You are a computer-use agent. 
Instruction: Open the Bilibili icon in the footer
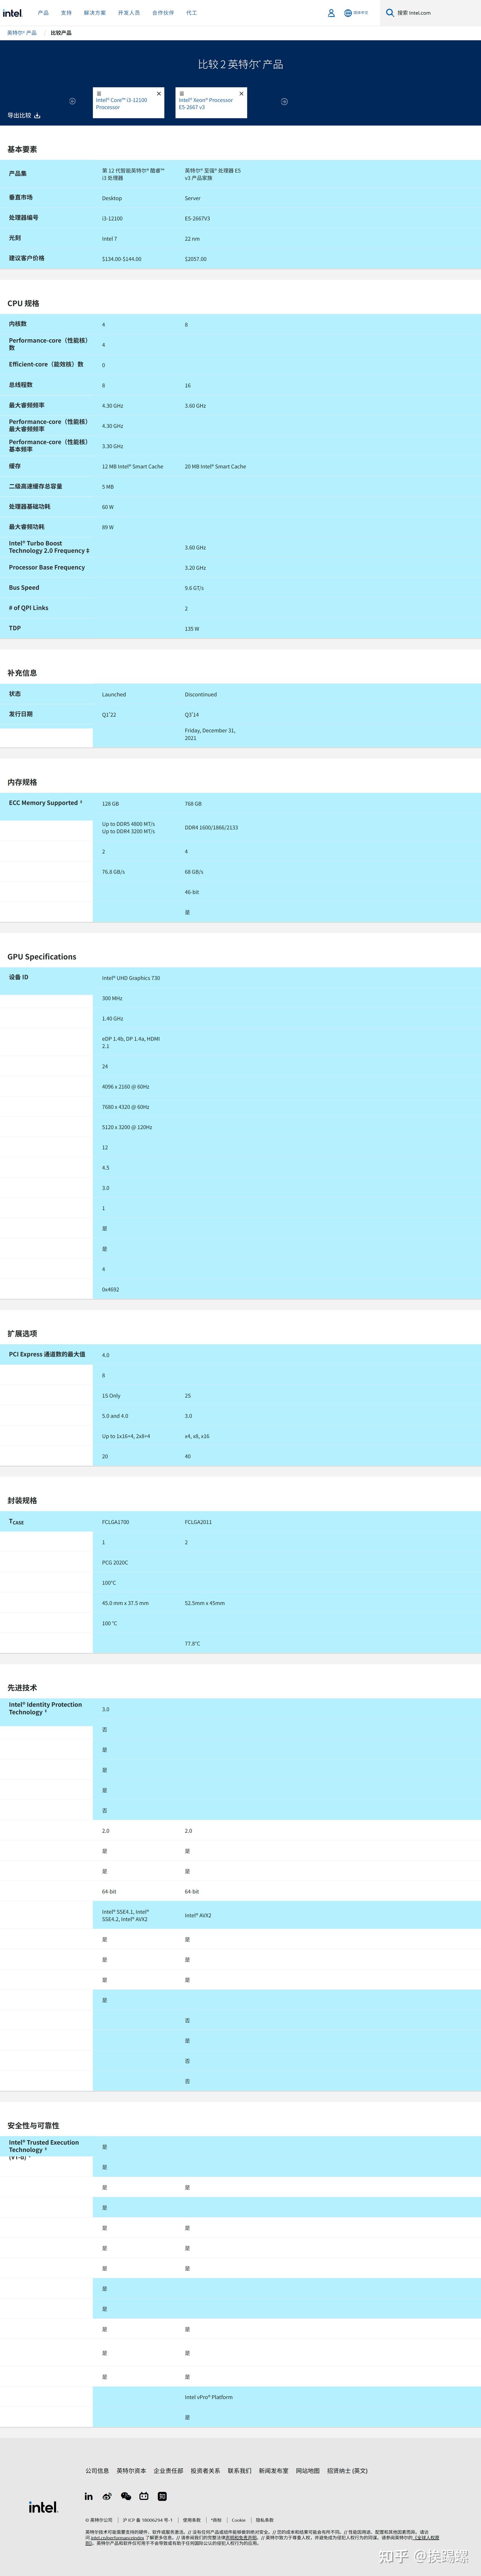click(x=144, y=2496)
